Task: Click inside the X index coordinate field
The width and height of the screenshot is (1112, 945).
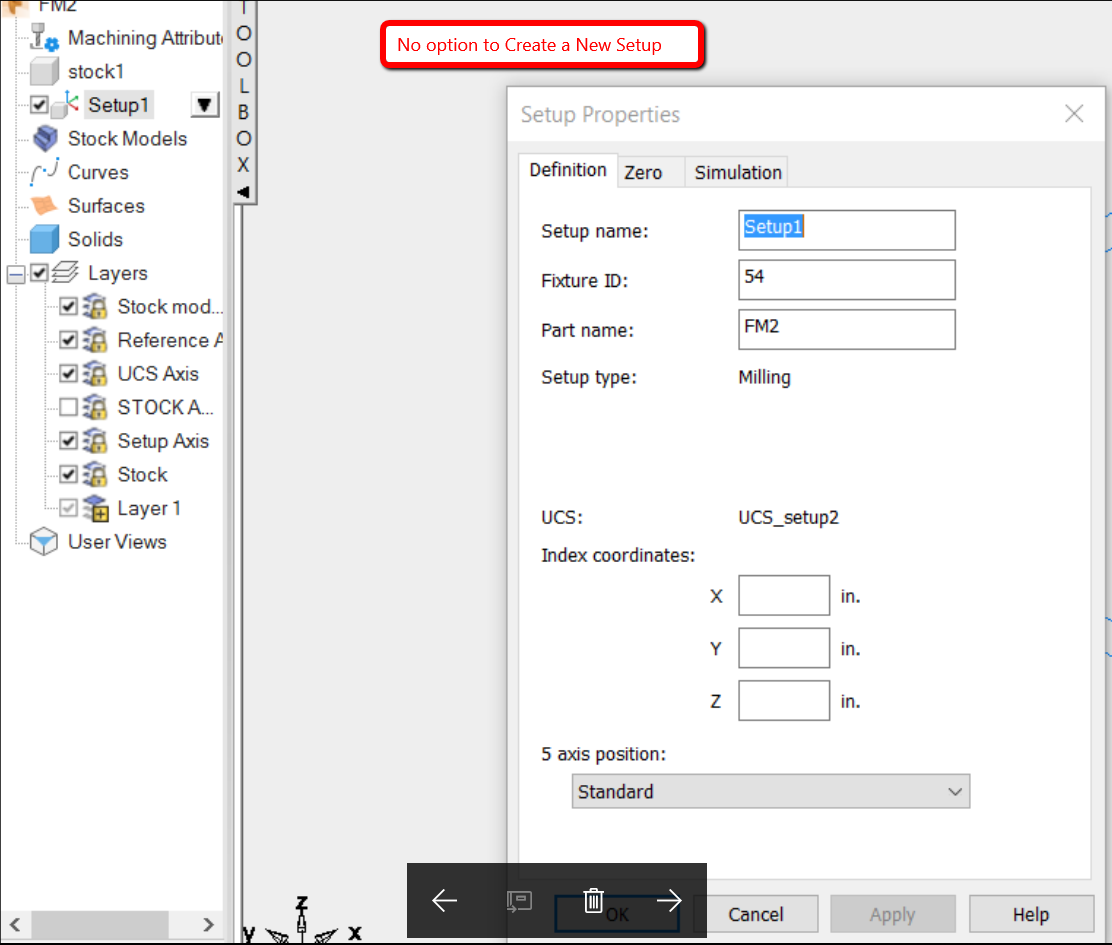Action: (783, 595)
